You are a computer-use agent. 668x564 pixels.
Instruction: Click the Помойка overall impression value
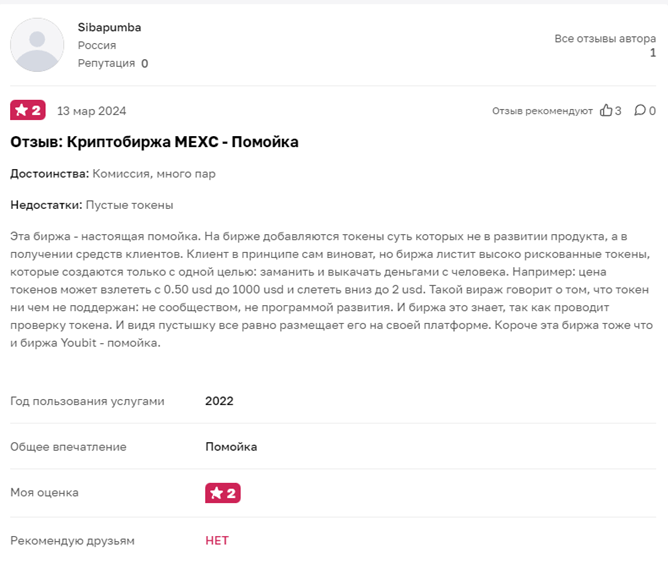(x=231, y=447)
